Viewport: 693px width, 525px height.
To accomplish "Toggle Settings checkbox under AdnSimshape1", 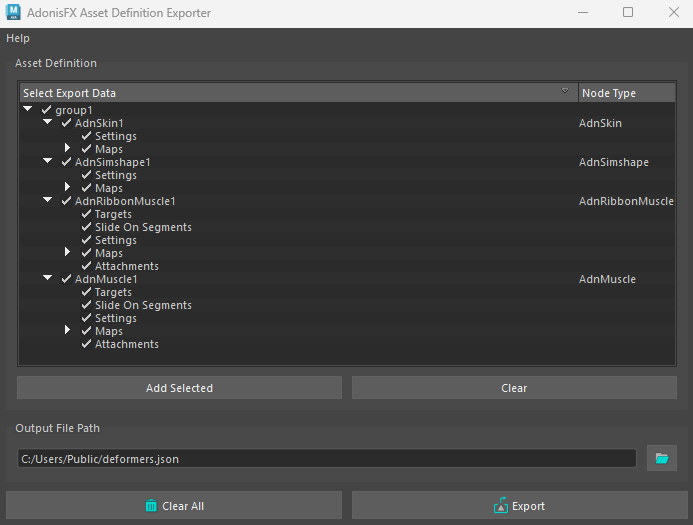I will [86, 175].
